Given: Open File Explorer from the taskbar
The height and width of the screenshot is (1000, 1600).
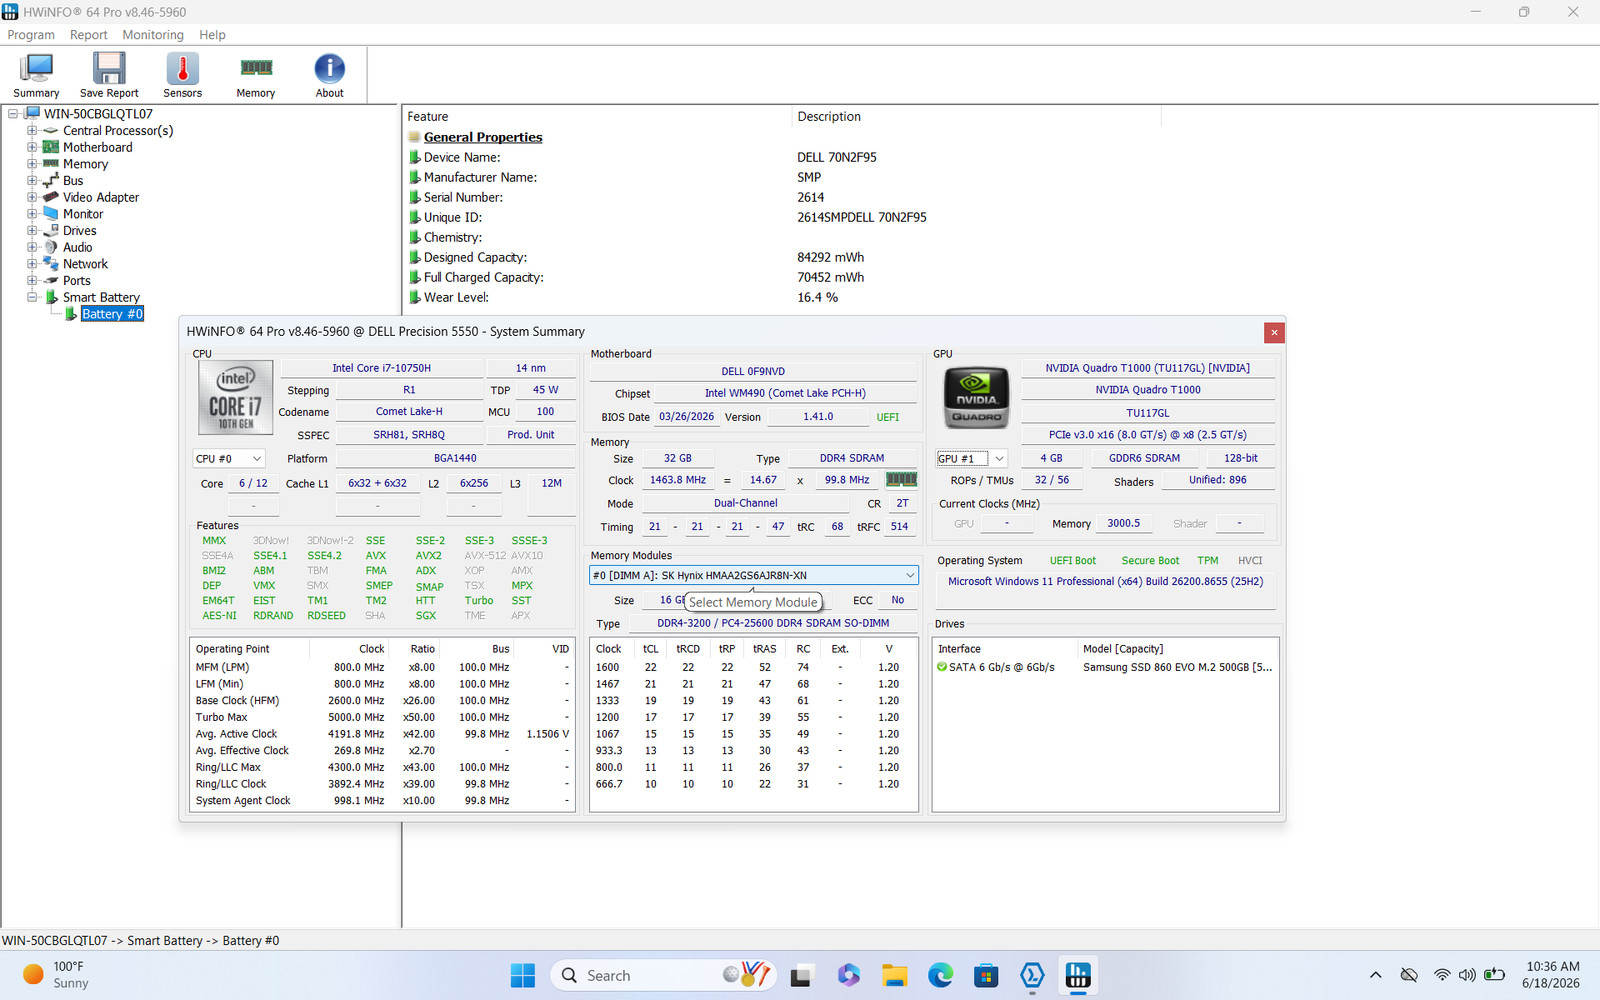Looking at the screenshot, I should pos(894,976).
